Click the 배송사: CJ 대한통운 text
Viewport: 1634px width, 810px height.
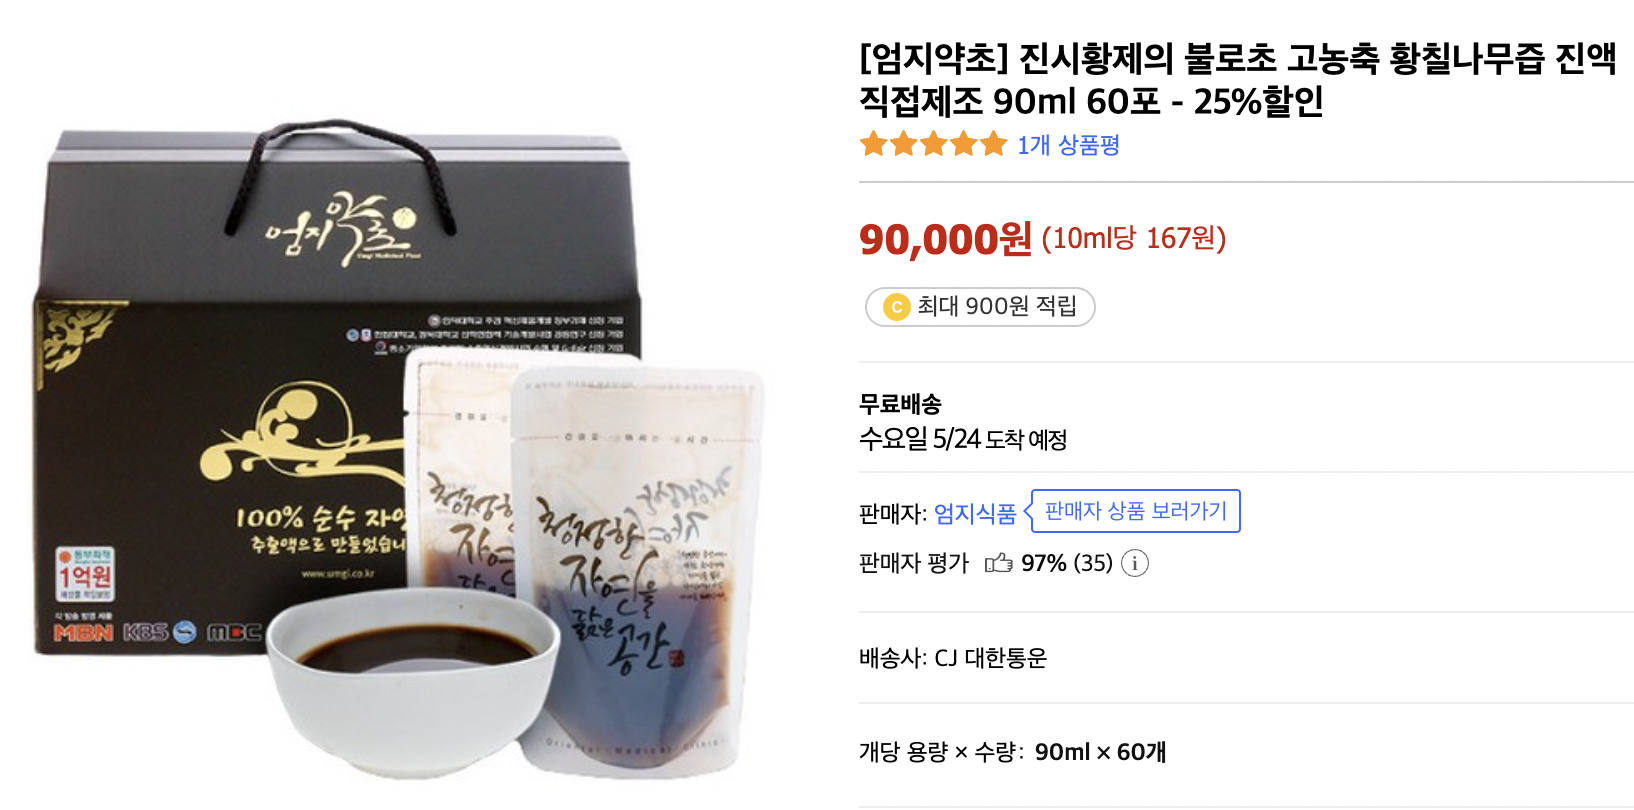953,658
